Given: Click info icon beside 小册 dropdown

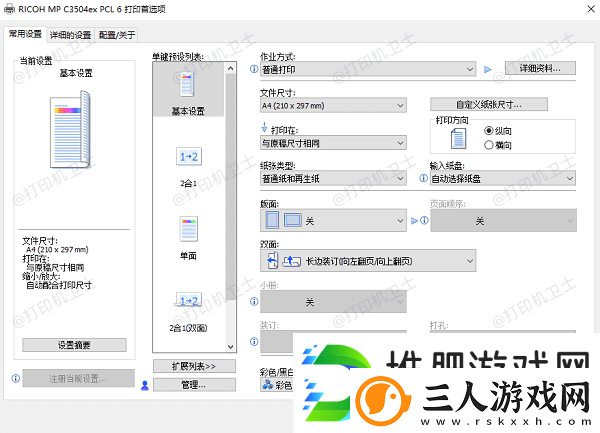Looking at the screenshot, I should (x=254, y=301).
